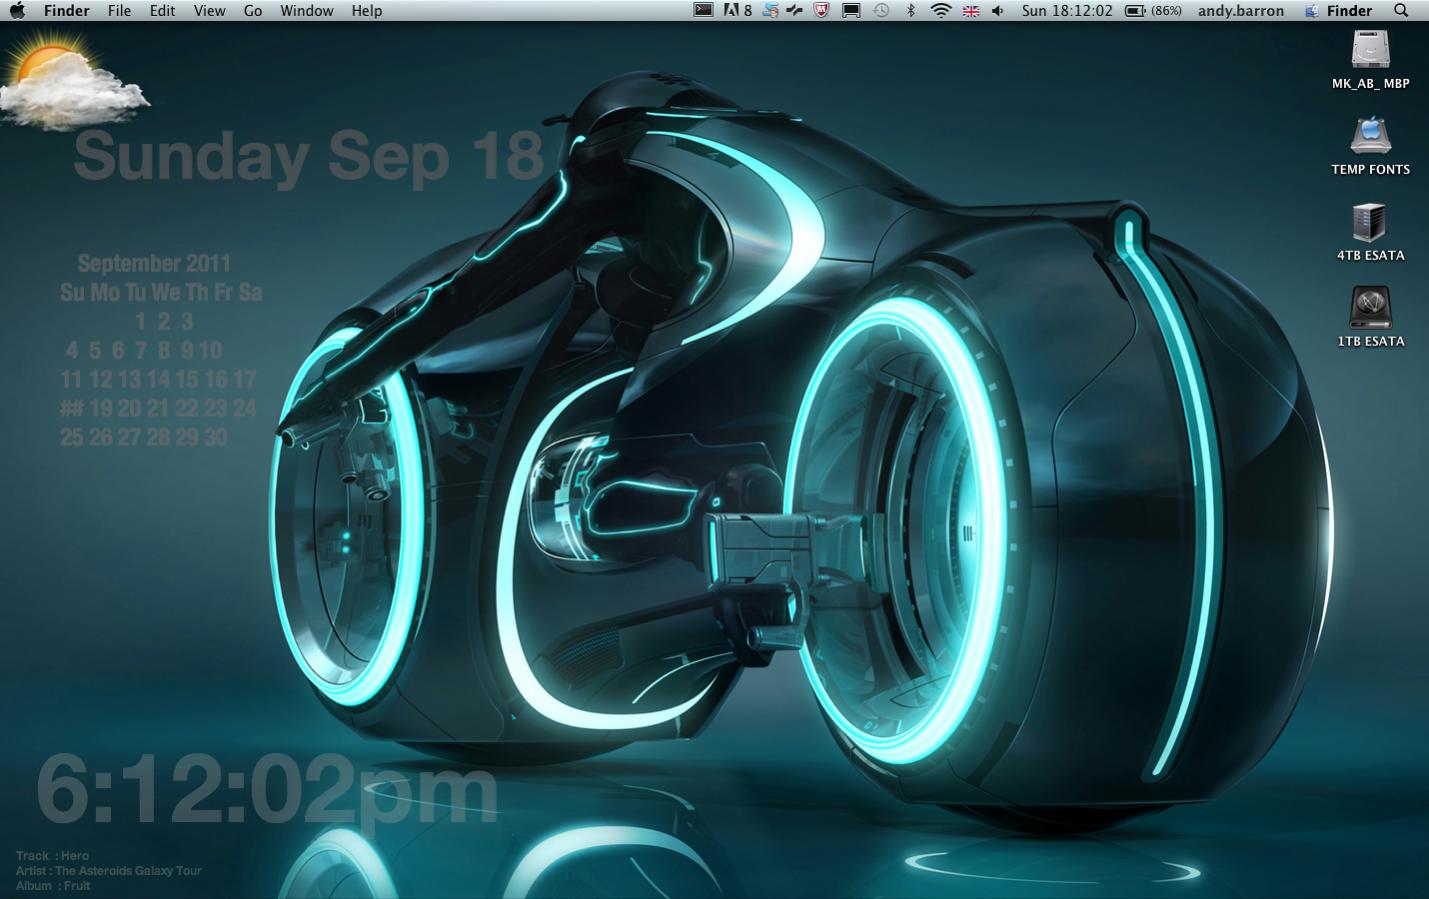The width and height of the screenshot is (1429, 899).
Task: Click the Sunday Sep 18 date text
Action: tap(308, 157)
